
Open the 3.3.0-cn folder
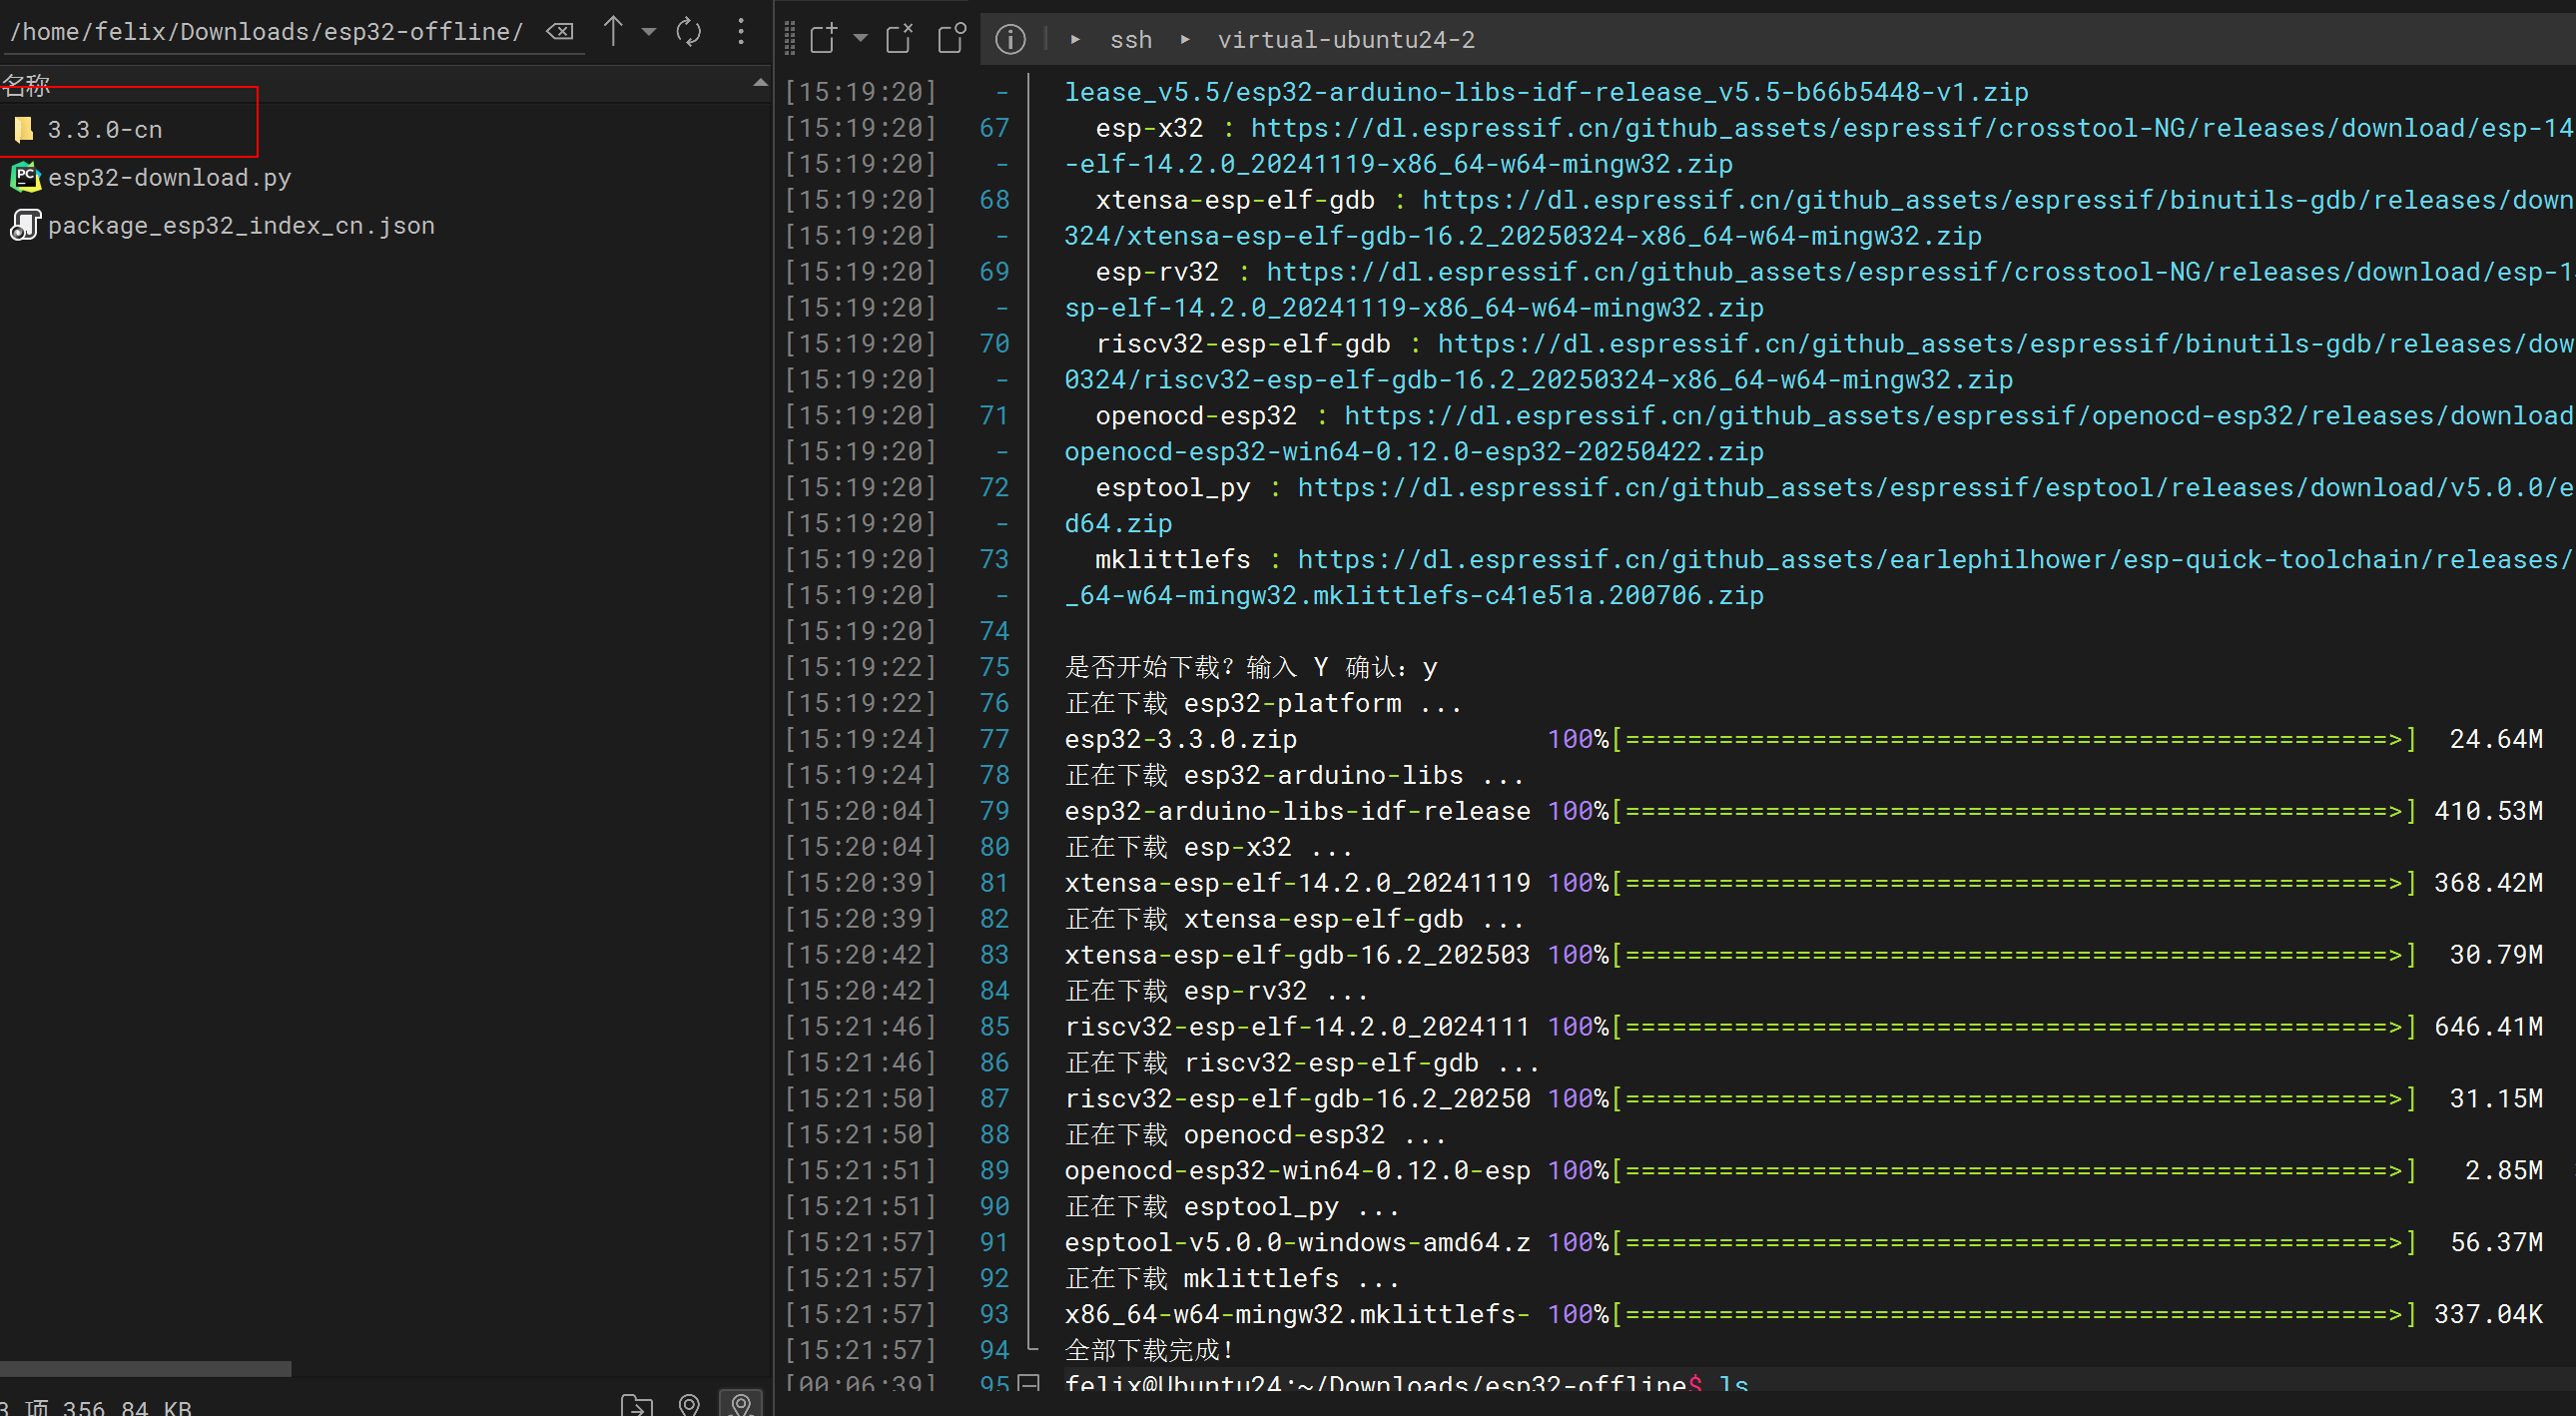104,130
